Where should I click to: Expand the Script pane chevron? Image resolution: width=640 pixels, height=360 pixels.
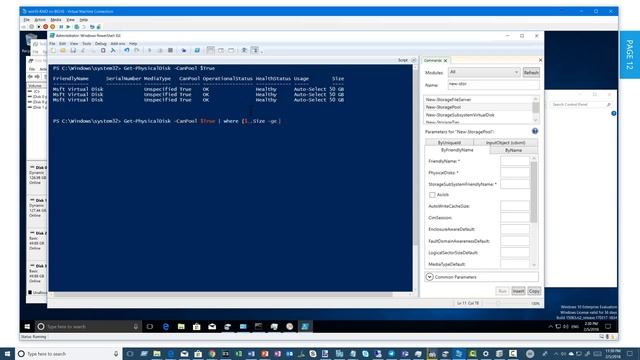point(414,60)
